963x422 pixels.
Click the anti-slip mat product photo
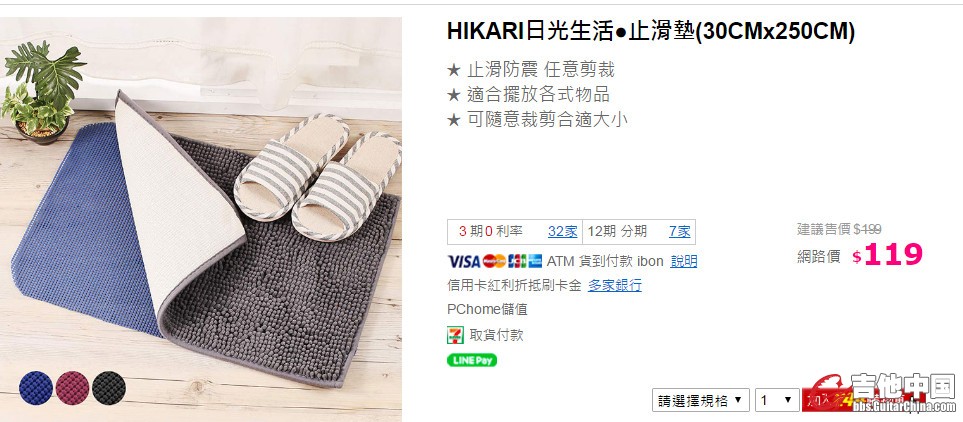coord(201,219)
